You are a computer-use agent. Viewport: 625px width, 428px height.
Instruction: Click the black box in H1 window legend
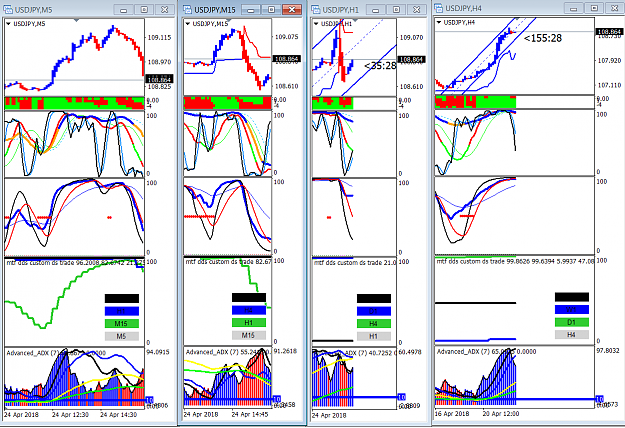(x=373, y=298)
